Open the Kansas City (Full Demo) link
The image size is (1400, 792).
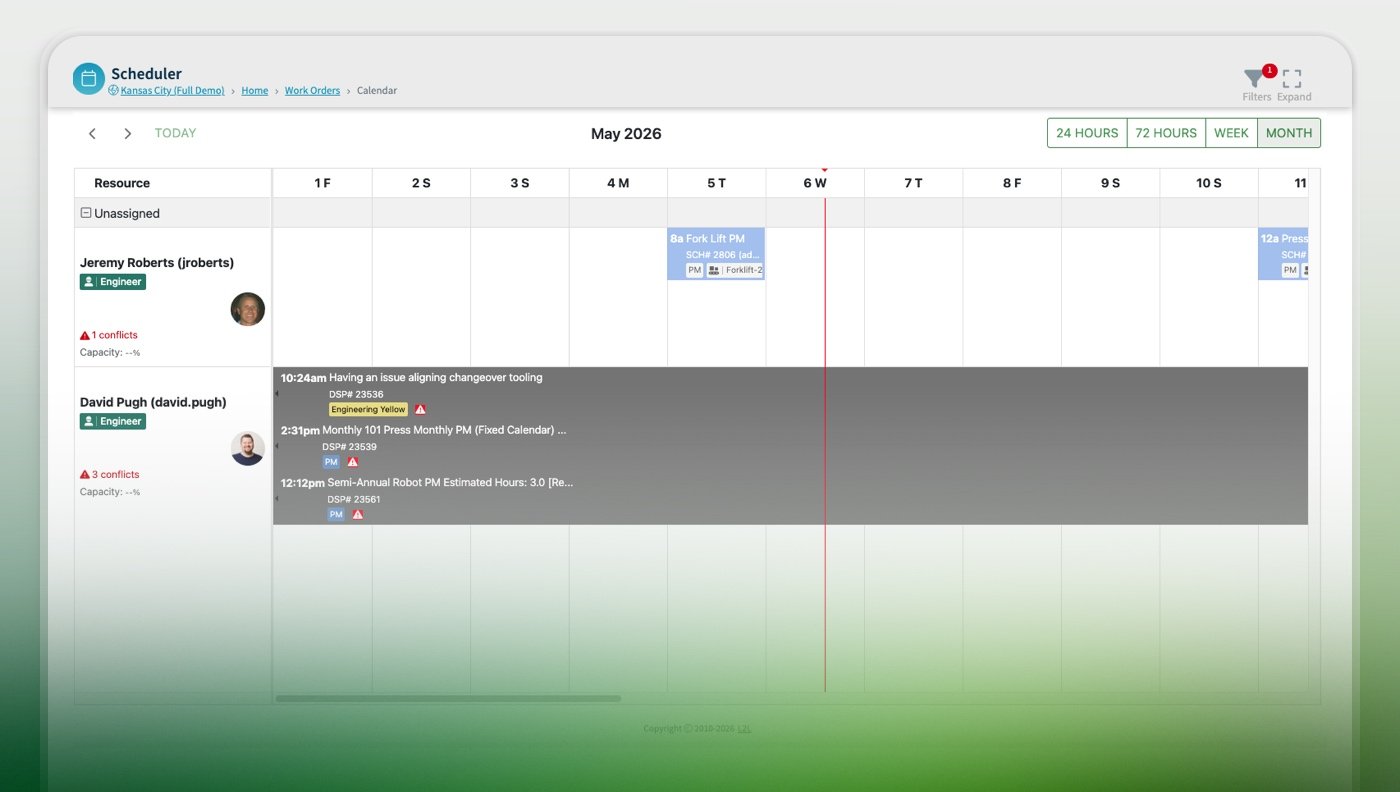pyautogui.click(x=172, y=90)
